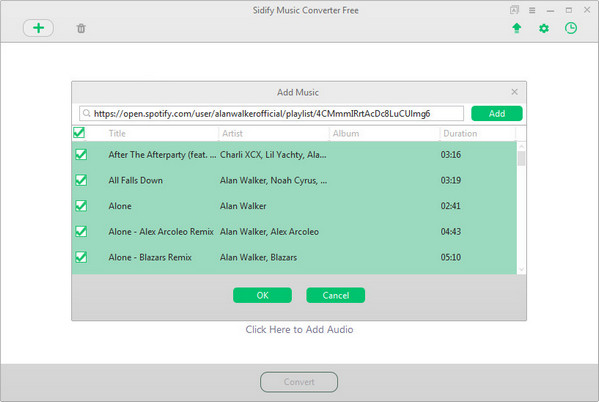Image resolution: width=599 pixels, height=402 pixels.
Task: Minimize the Sidify window
Action: click(550, 11)
